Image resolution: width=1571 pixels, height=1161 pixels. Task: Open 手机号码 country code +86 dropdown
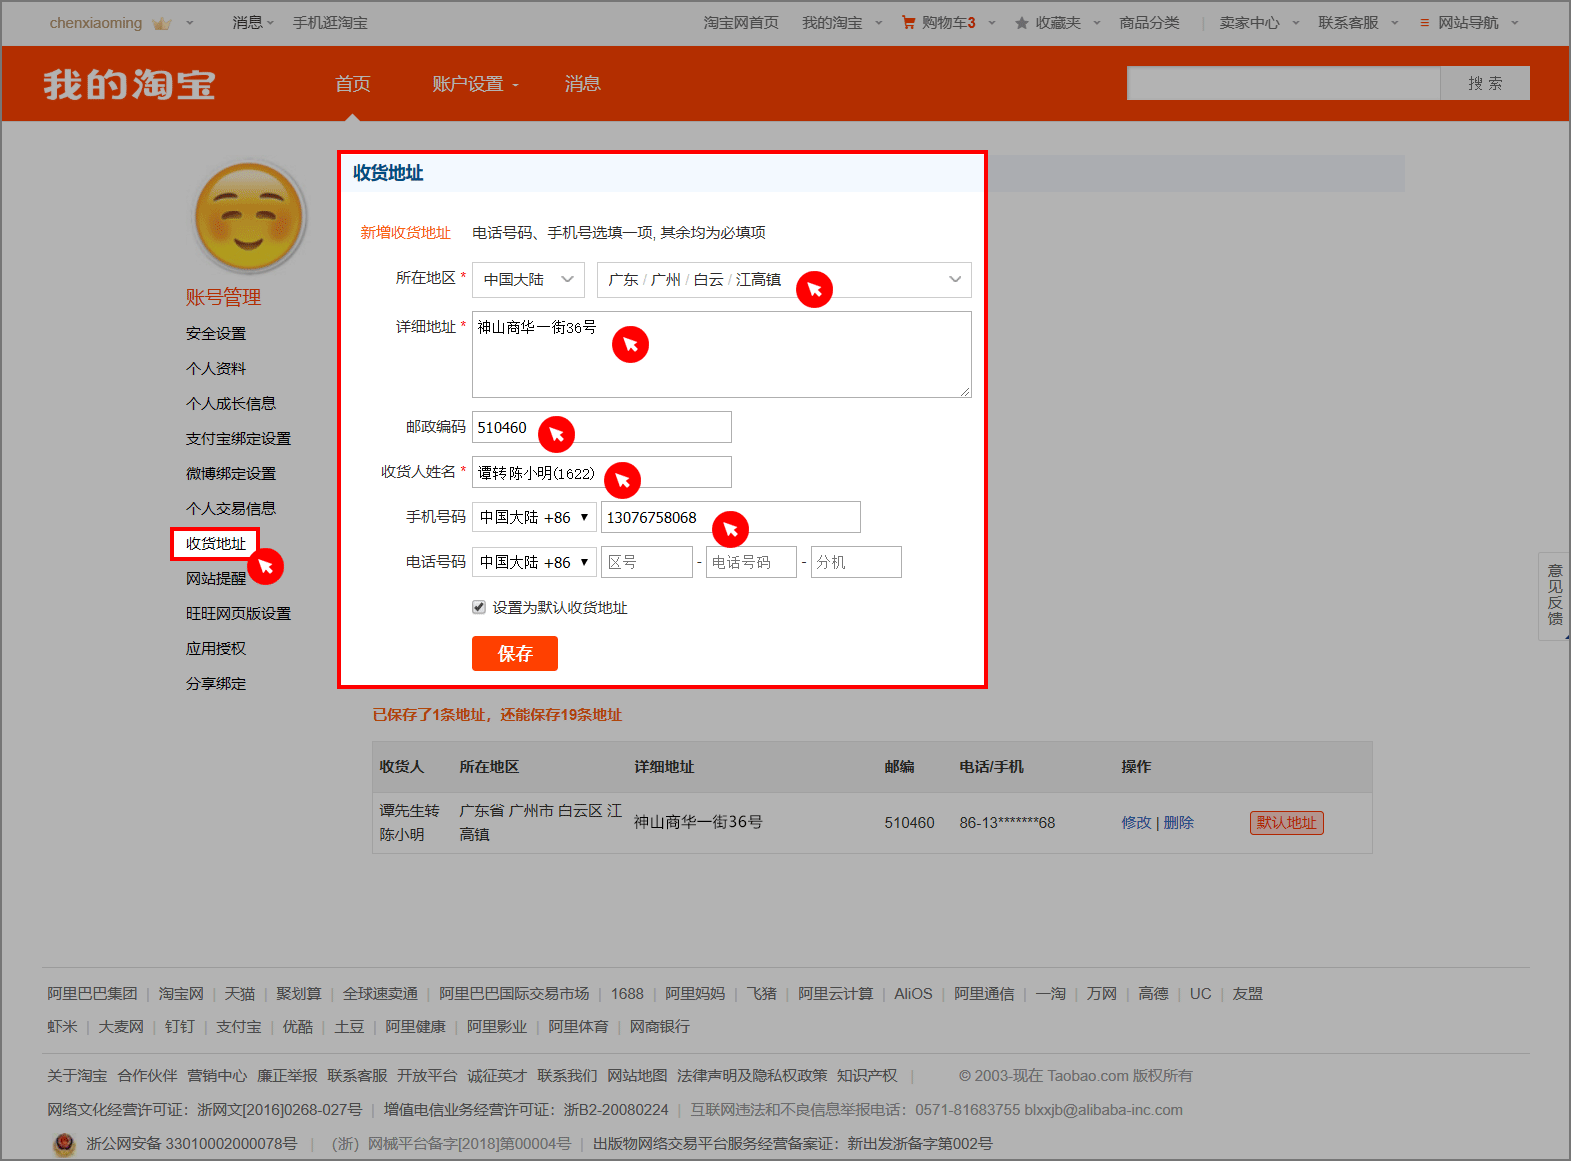click(x=534, y=517)
